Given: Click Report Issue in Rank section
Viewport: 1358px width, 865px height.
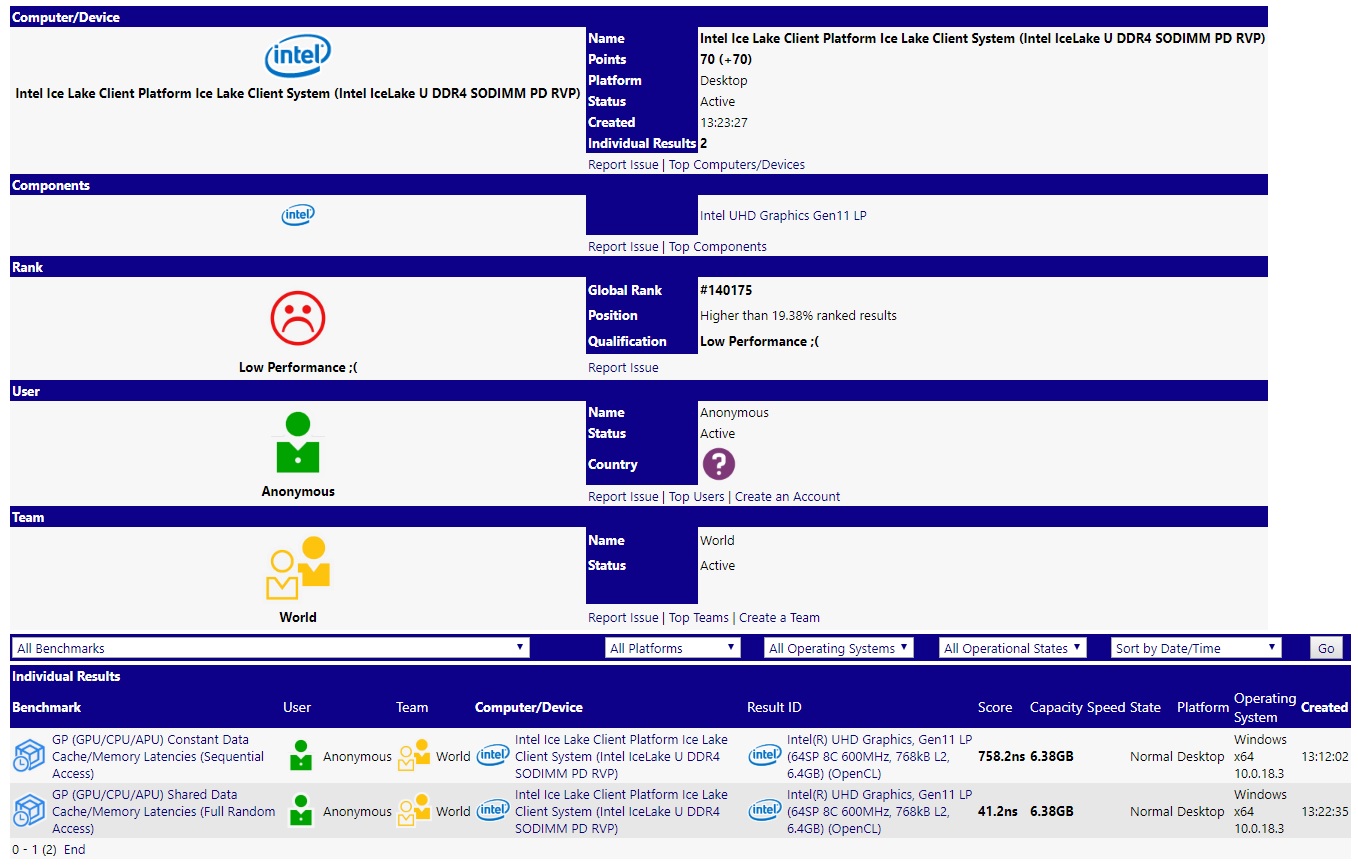Looking at the screenshot, I should coord(623,368).
